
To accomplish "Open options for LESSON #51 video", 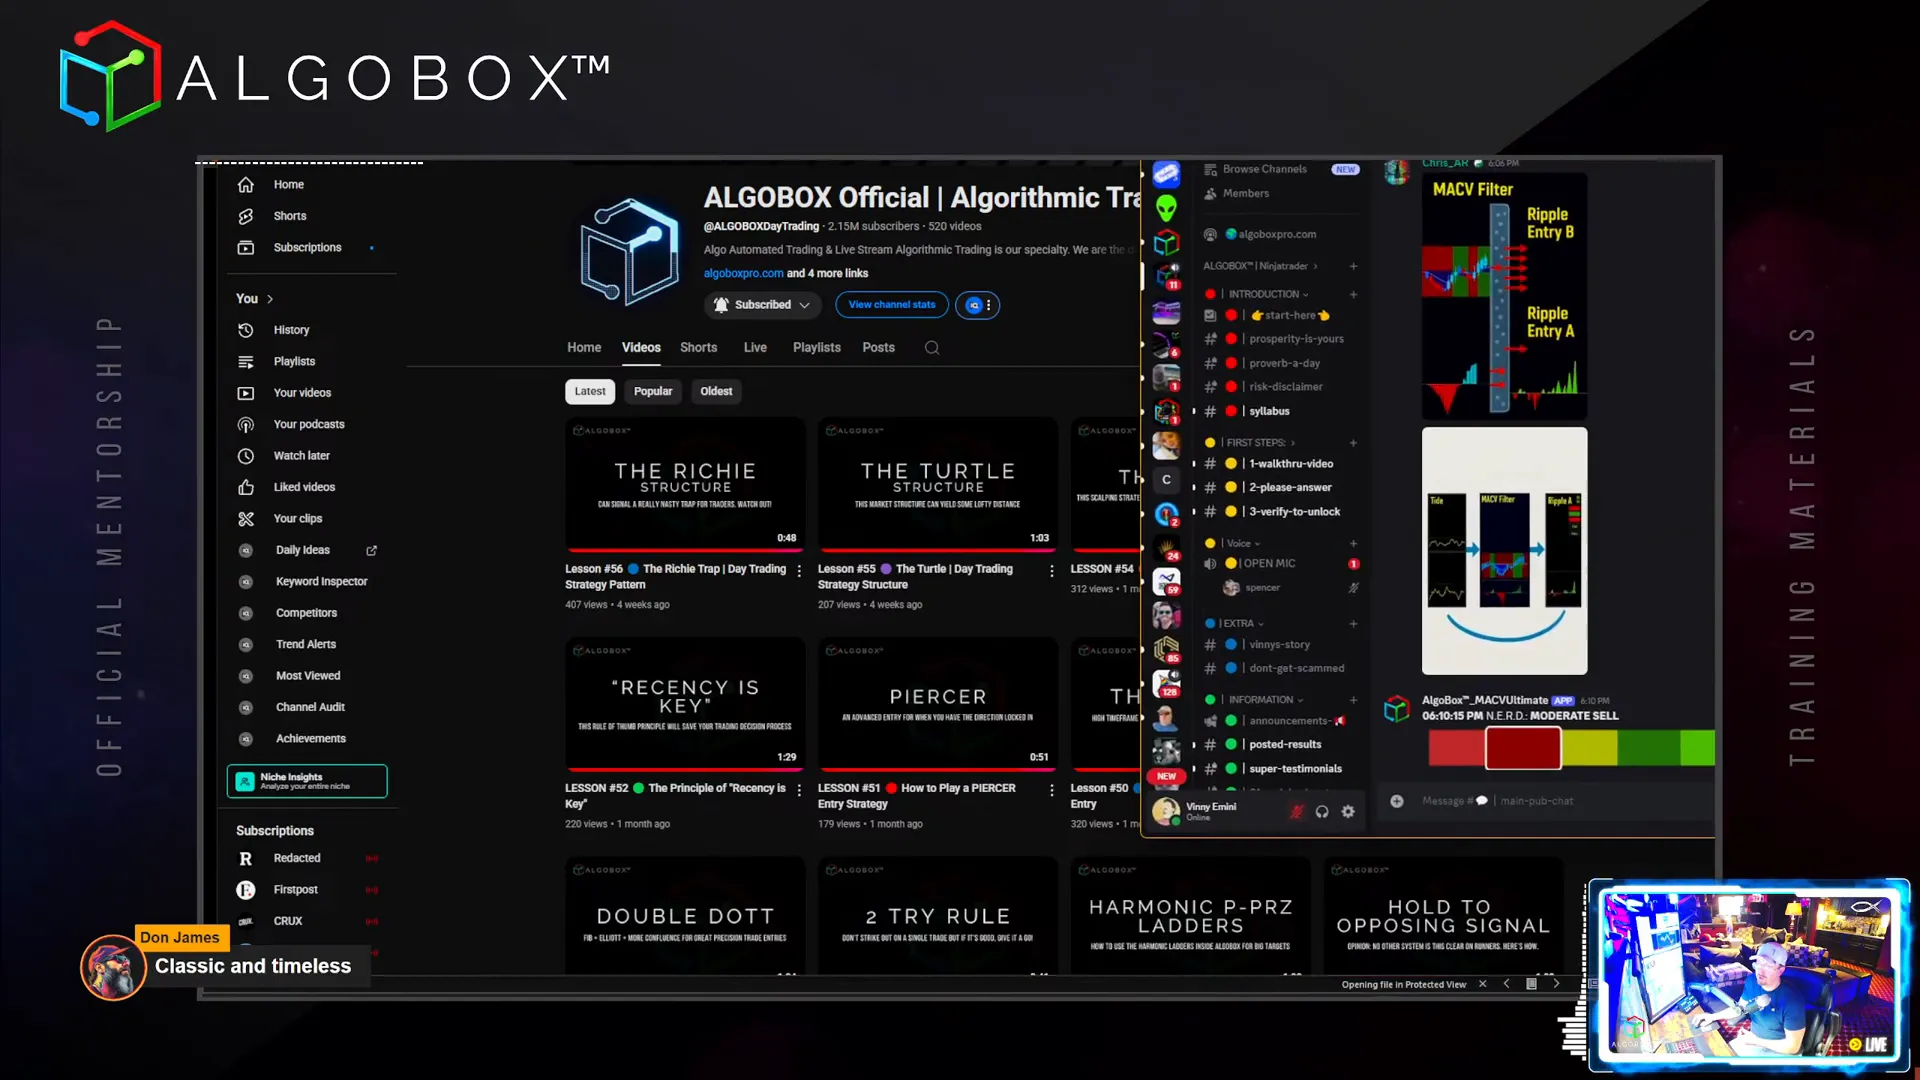I will pyautogui.click(x=1052, y=790).
